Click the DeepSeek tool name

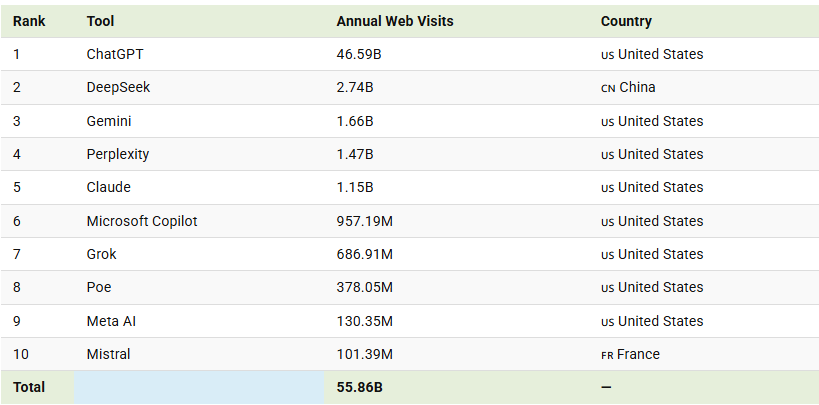[x=118, y=87]
